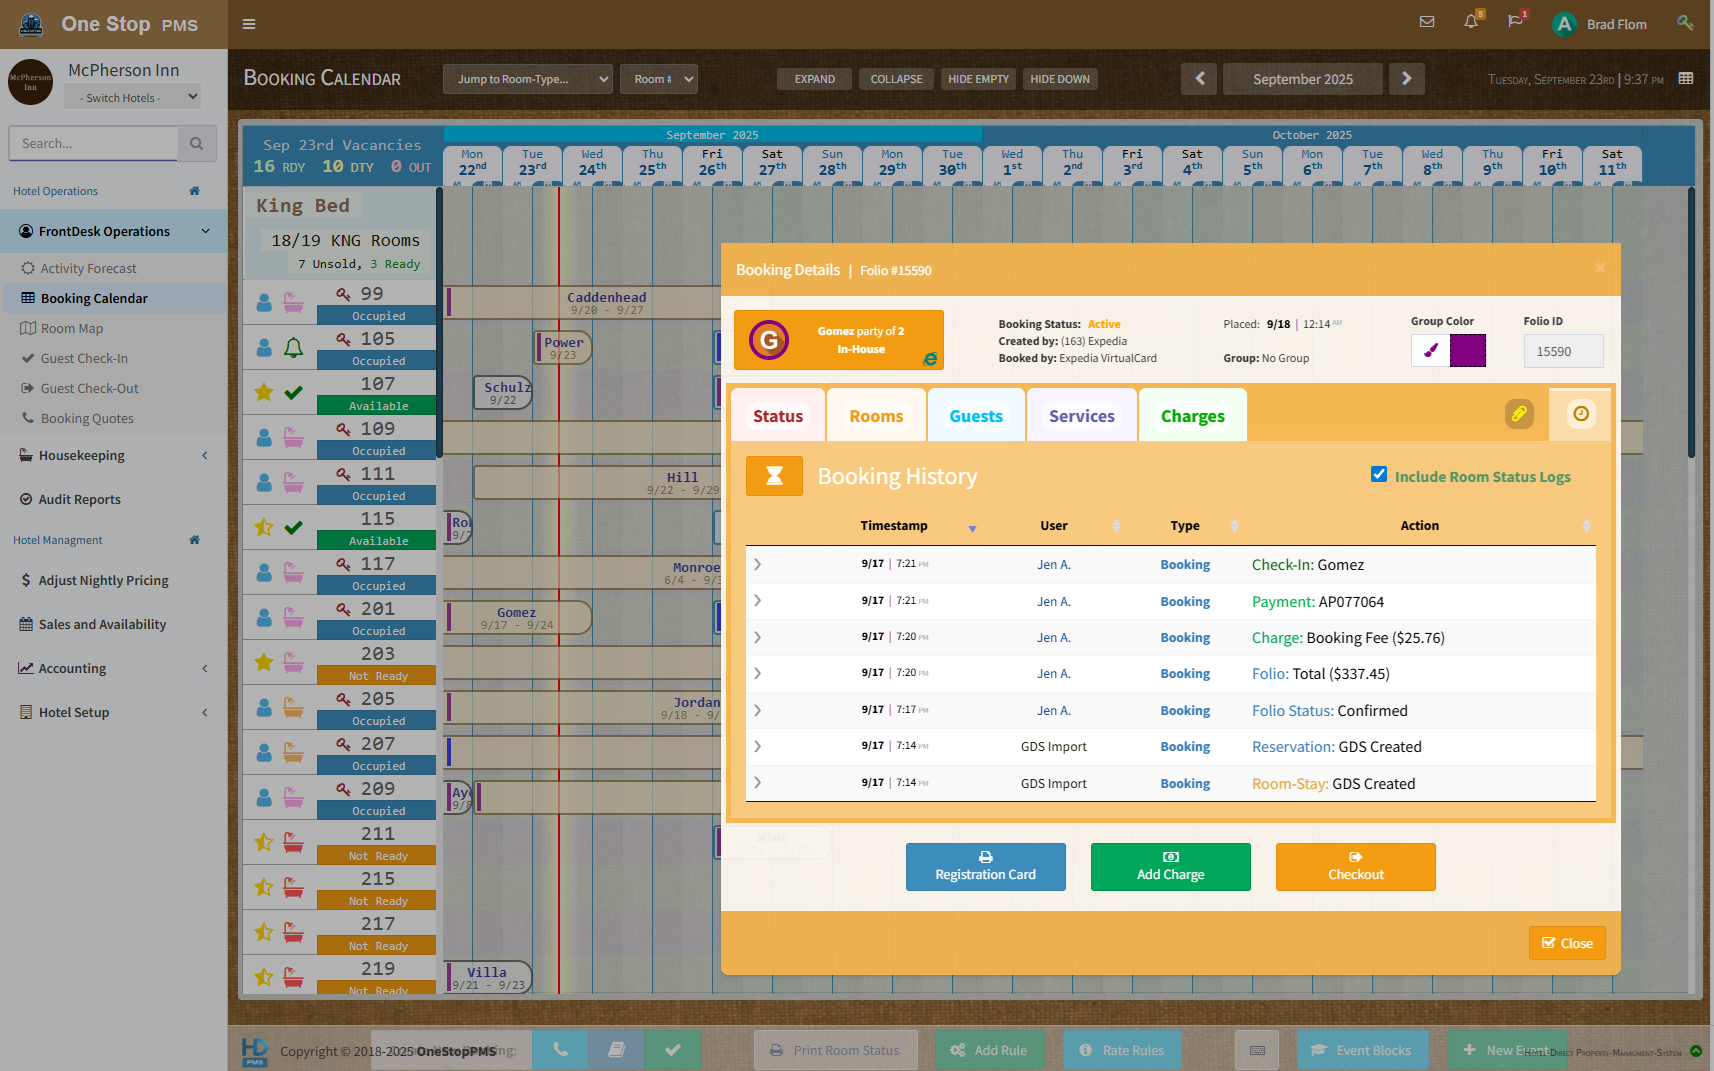The width and height of the screenshot is (1714, 1071).
Task: Click the Folio ID input field
Action: click(1563, 352)
